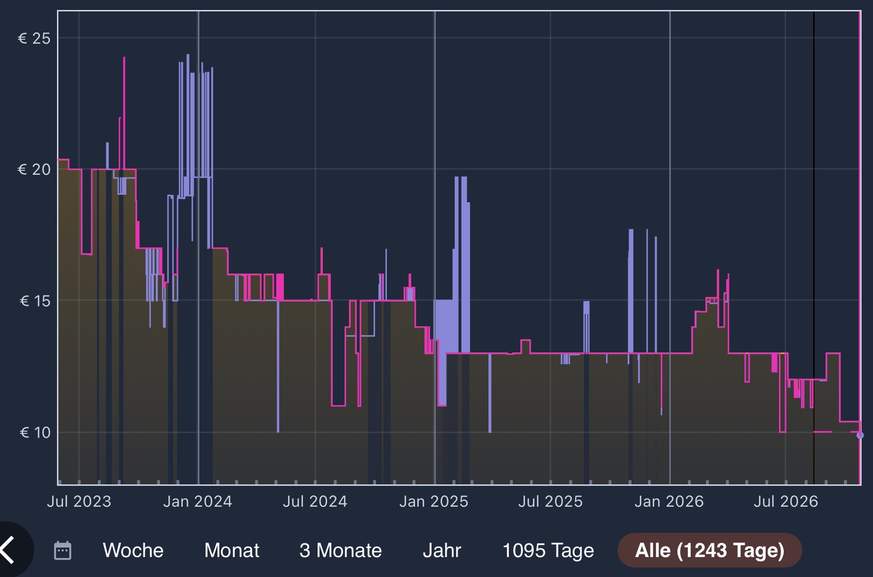
Task: Select the Woche time range
Action: (133, 550)
